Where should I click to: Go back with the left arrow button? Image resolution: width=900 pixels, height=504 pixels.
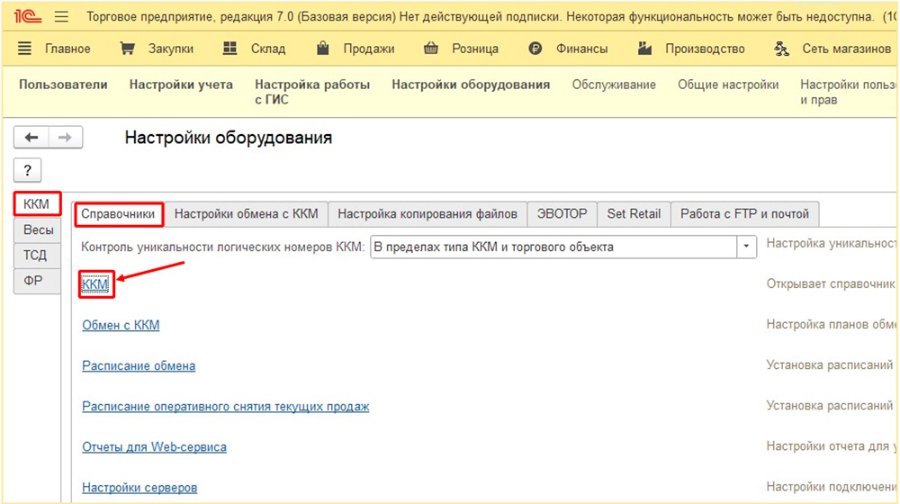pos(32,137)
